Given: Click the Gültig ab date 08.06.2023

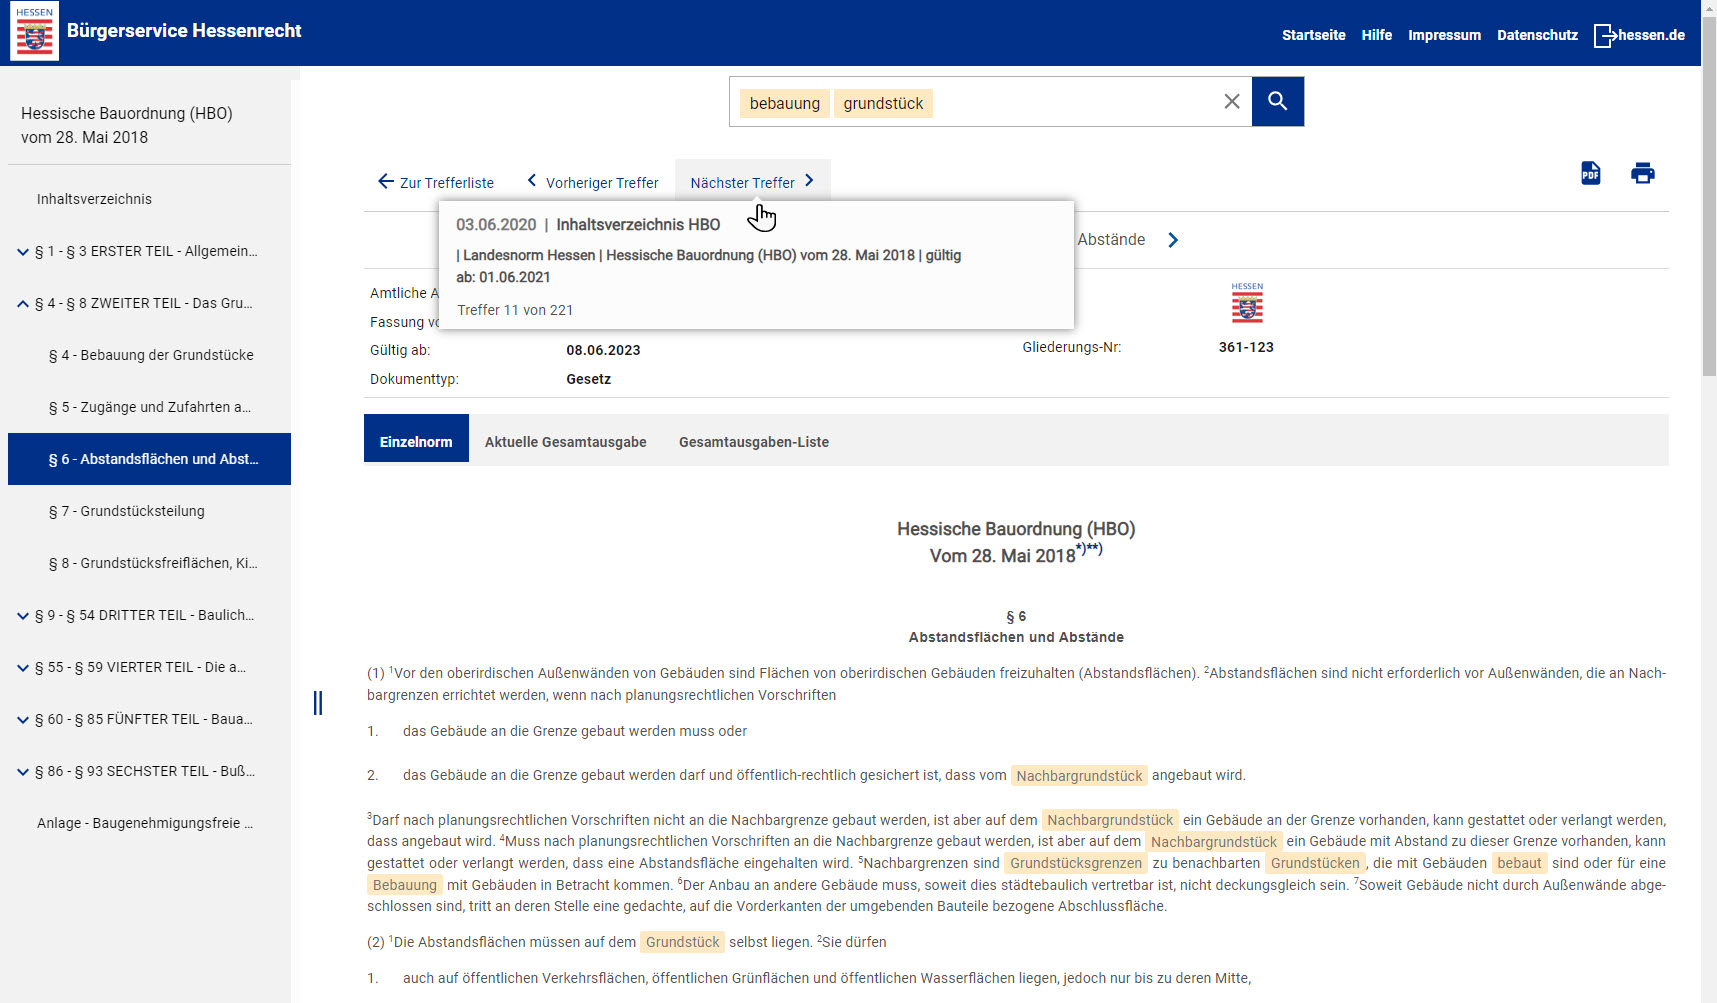Looking at the screenshot, I should point(603,350).
